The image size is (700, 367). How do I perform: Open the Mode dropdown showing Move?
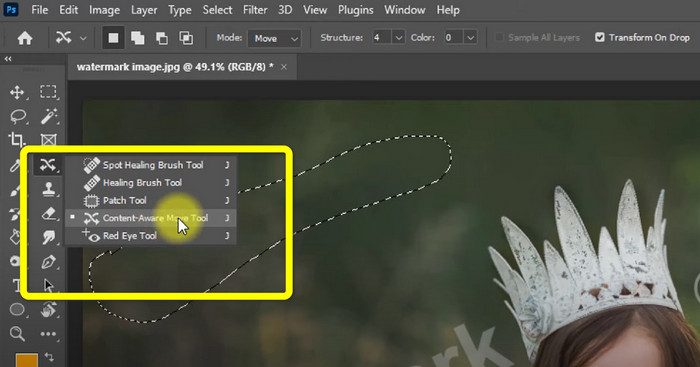[x=274, y=38]
